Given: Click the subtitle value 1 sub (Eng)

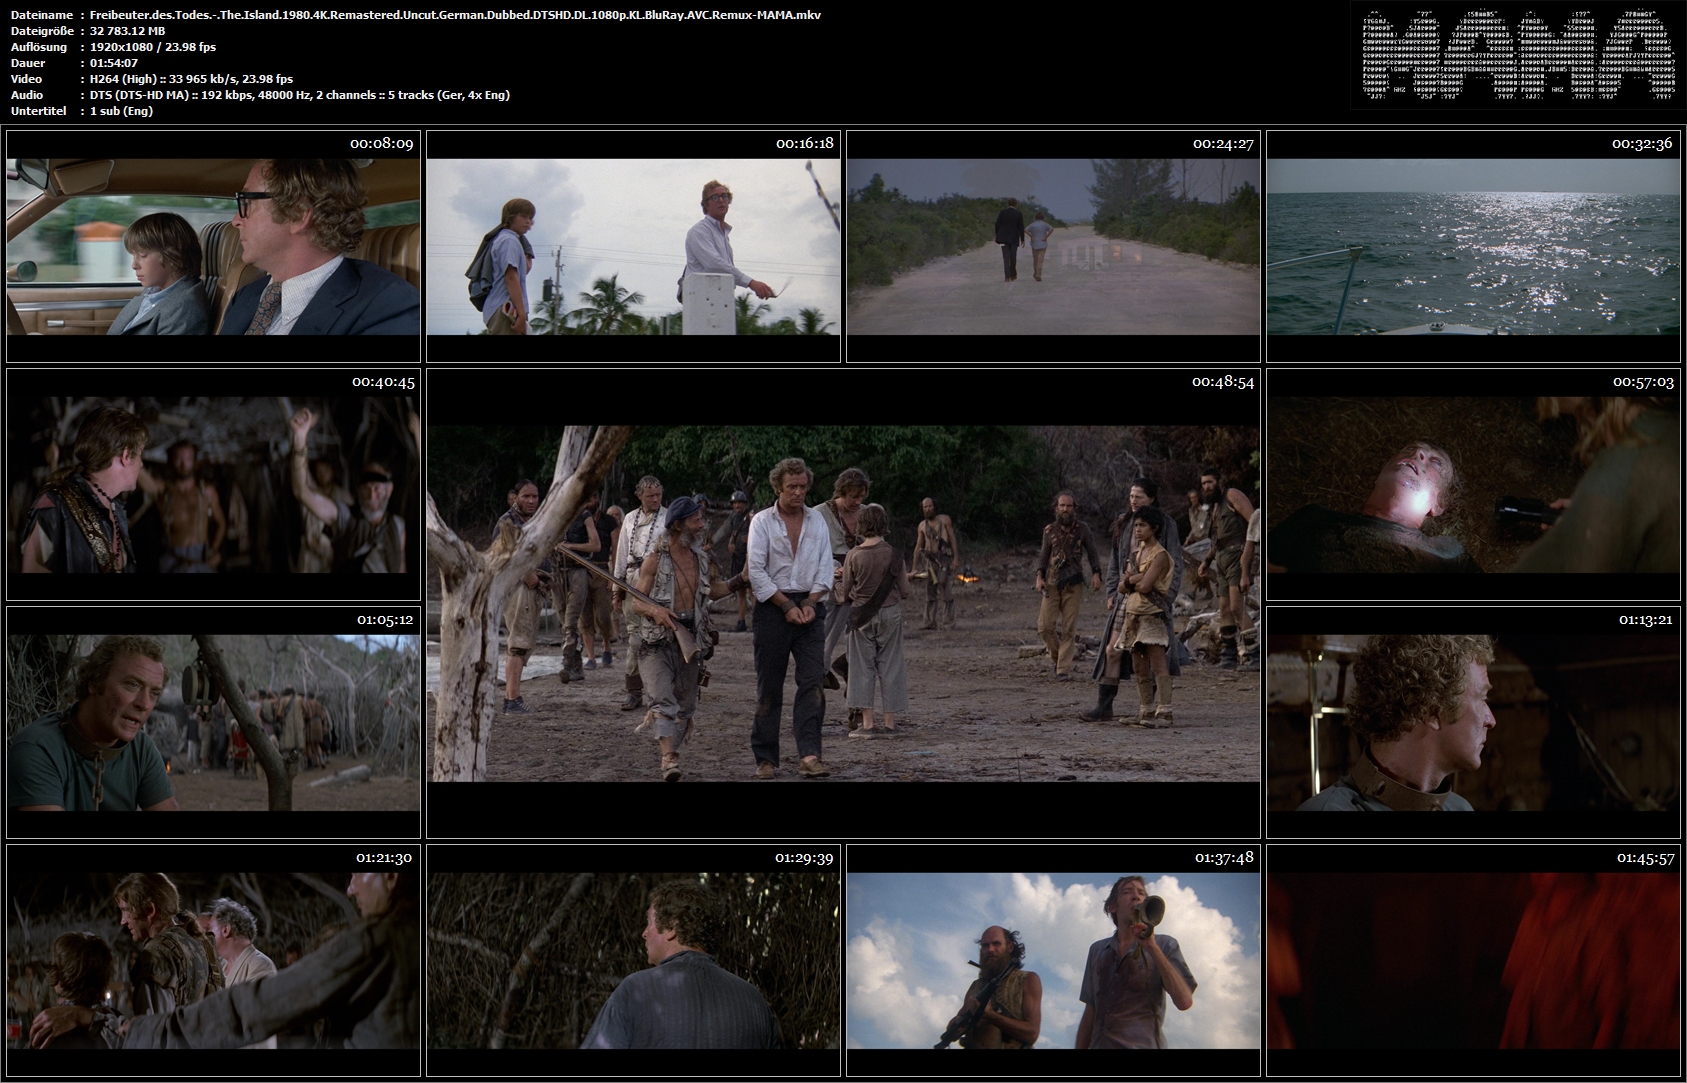Looking at the screenshot, I should coord(121,111).
